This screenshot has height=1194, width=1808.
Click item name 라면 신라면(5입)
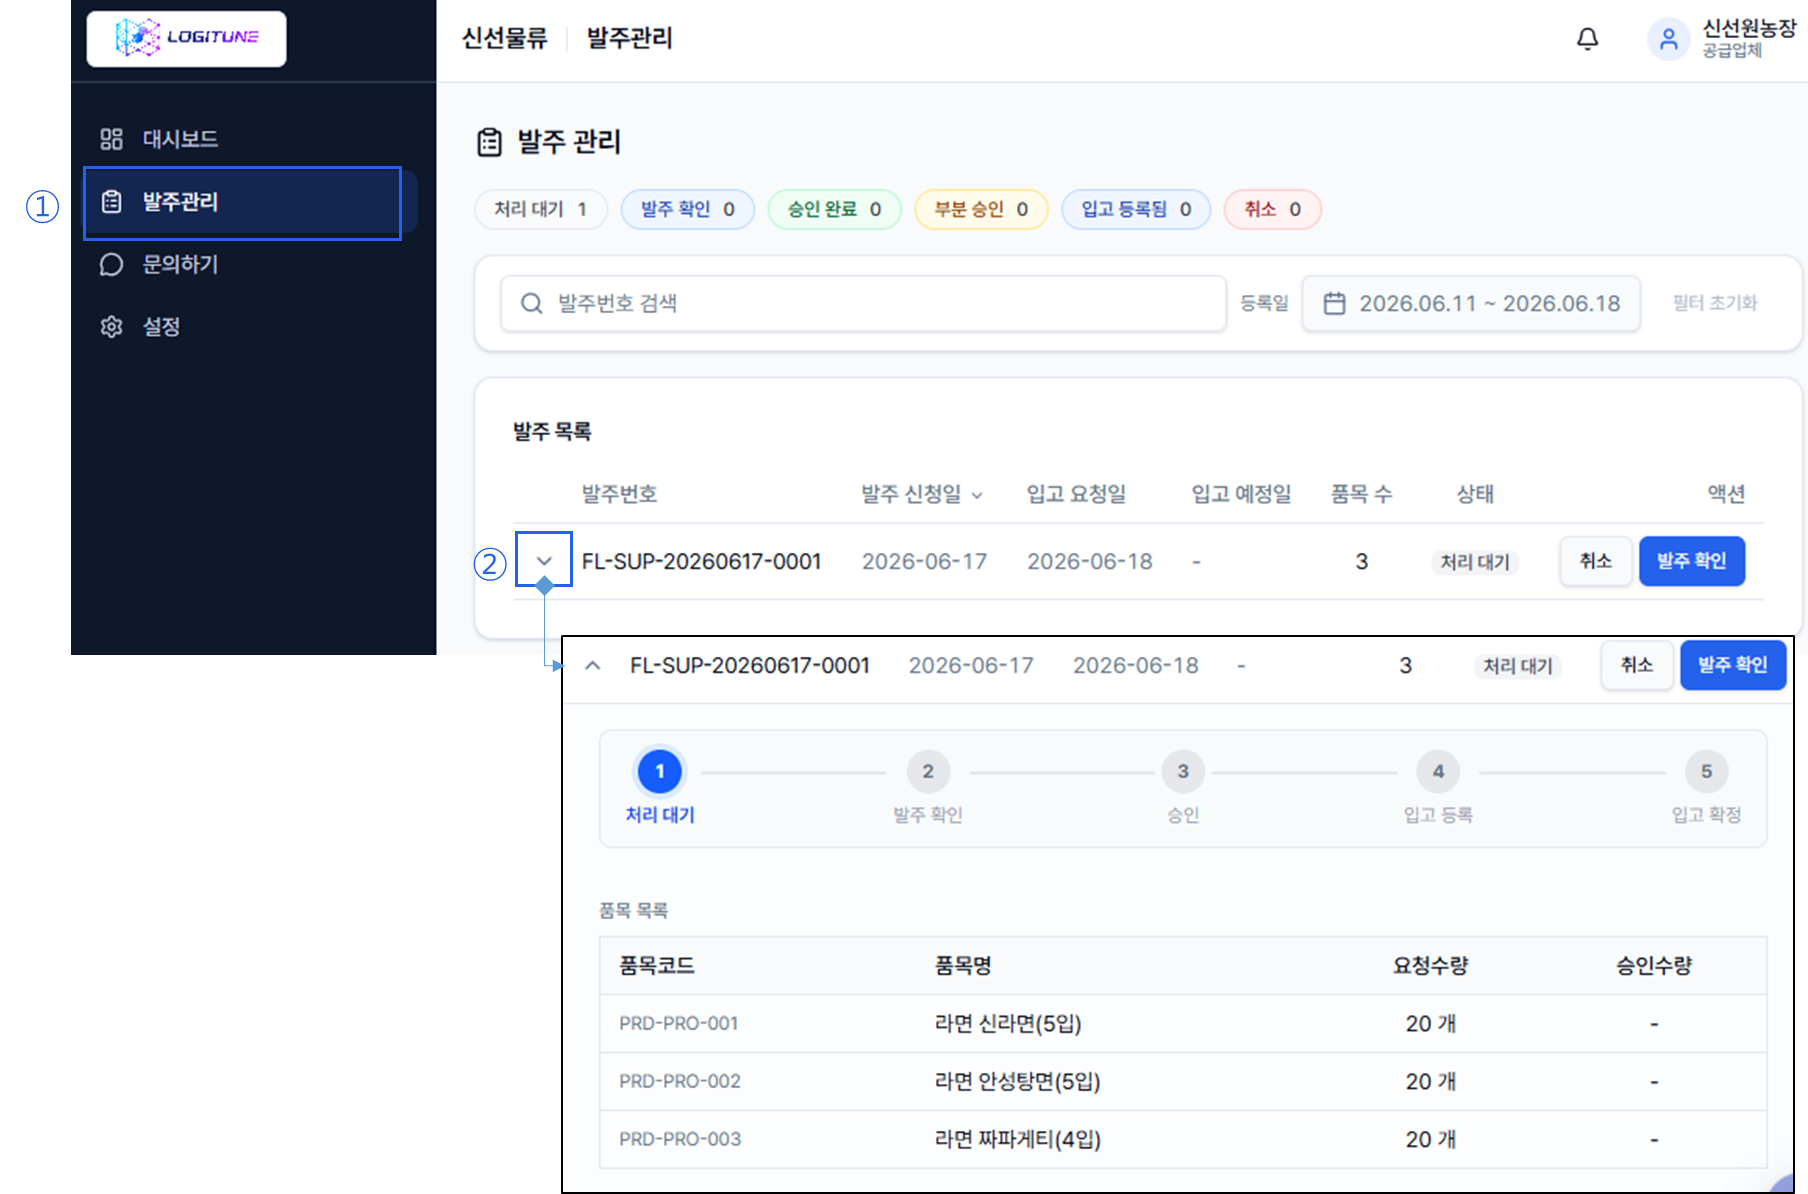click(x=1008, y=1023)
